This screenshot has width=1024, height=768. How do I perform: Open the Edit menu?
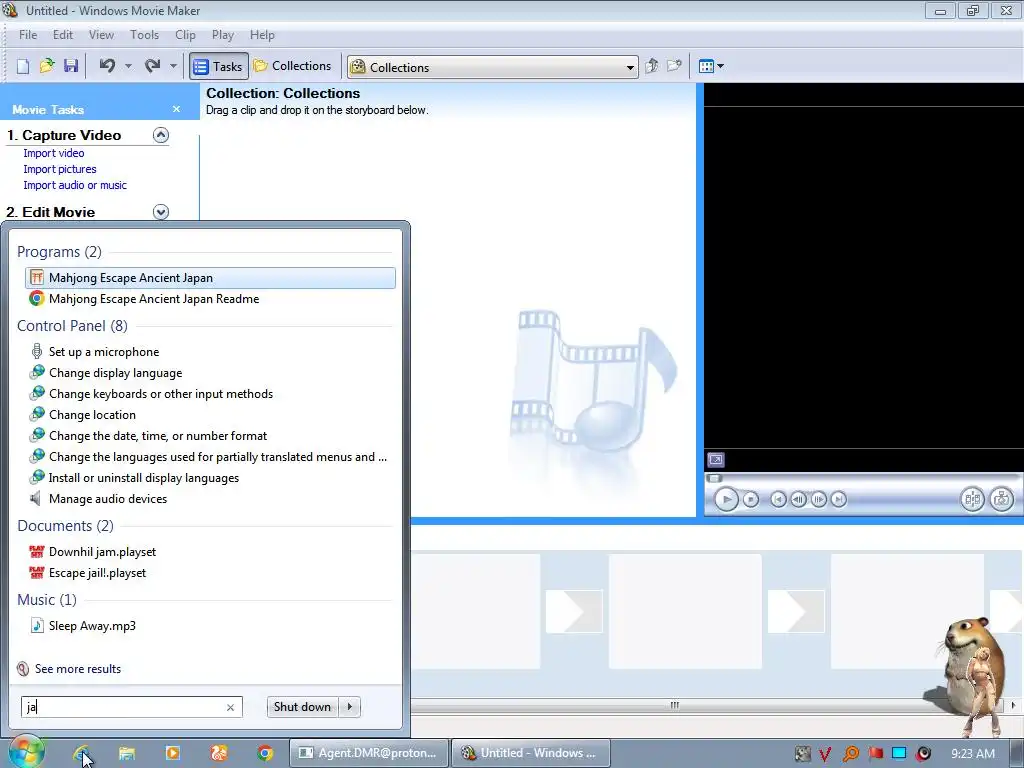[x=63, y=35]
